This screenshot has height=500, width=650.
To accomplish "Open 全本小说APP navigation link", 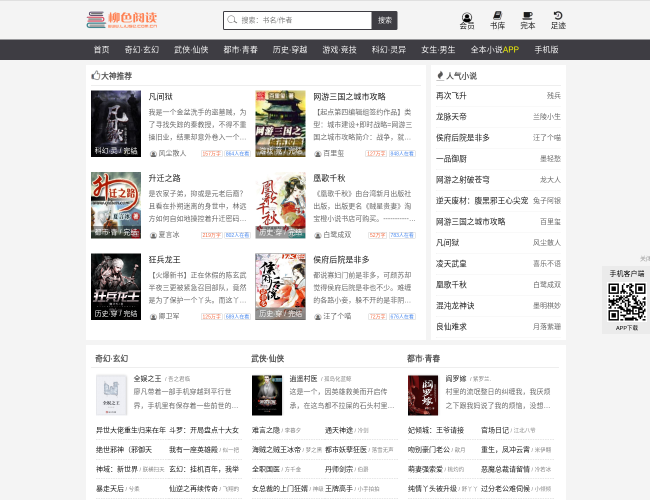I will tap(495, 50).
